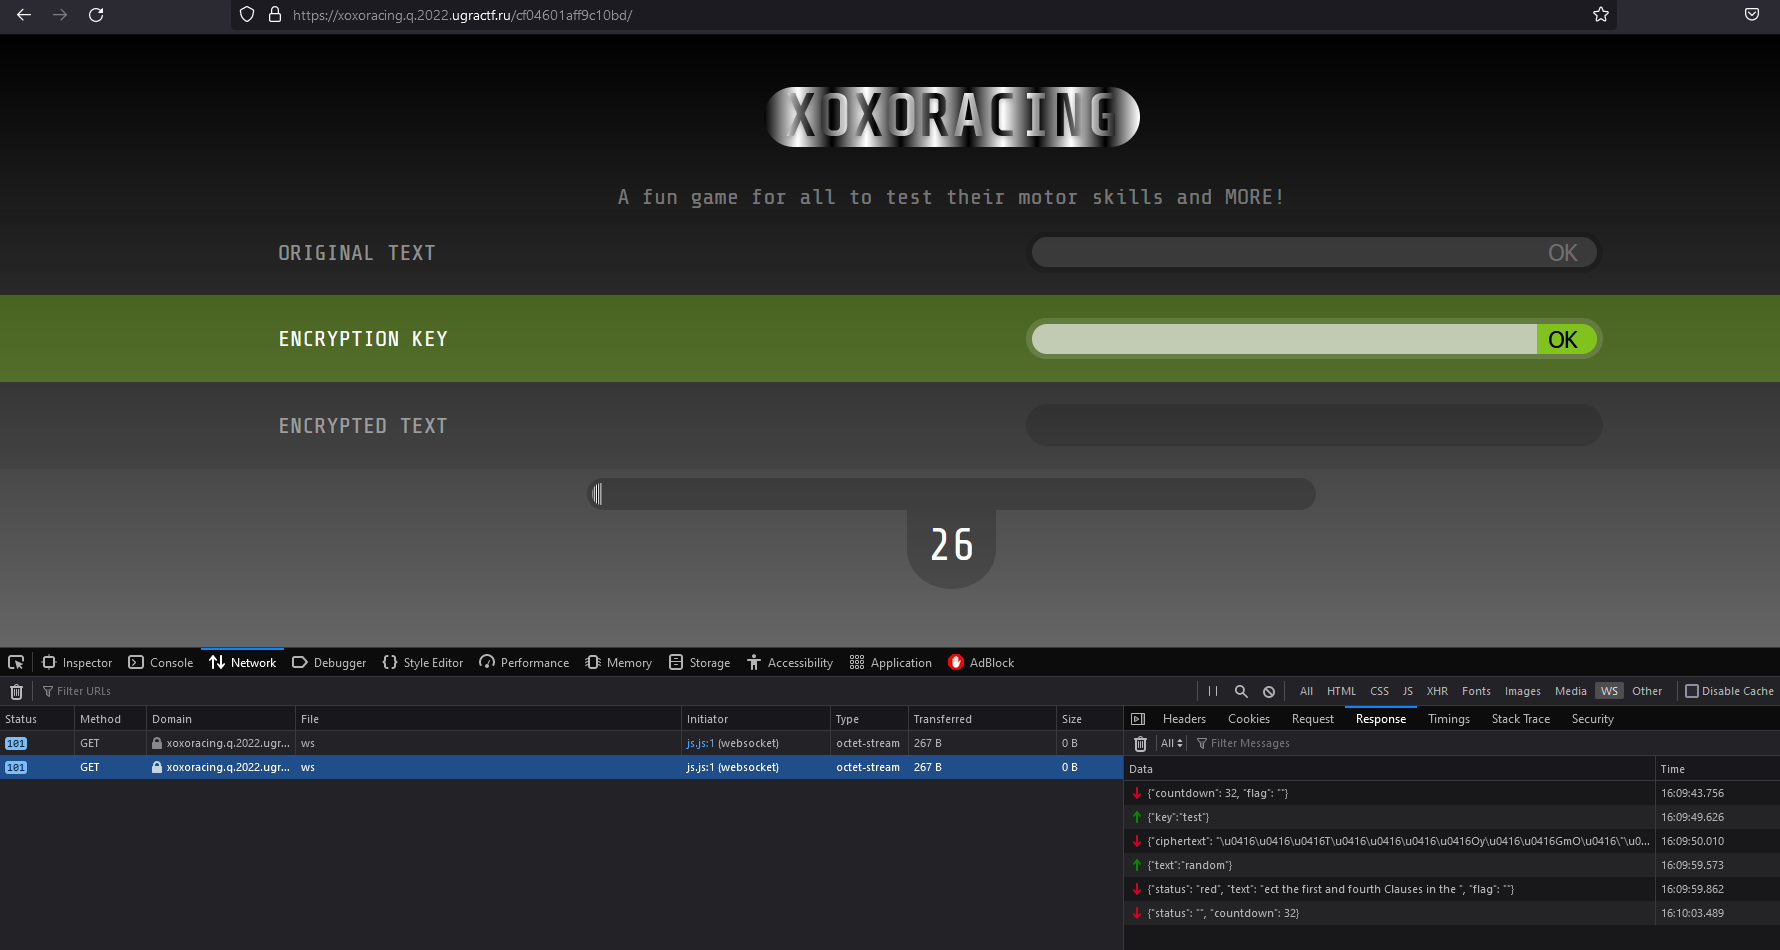Collapse the request details side panel
Viewport: 1780px width, 950px height.
1138,719
